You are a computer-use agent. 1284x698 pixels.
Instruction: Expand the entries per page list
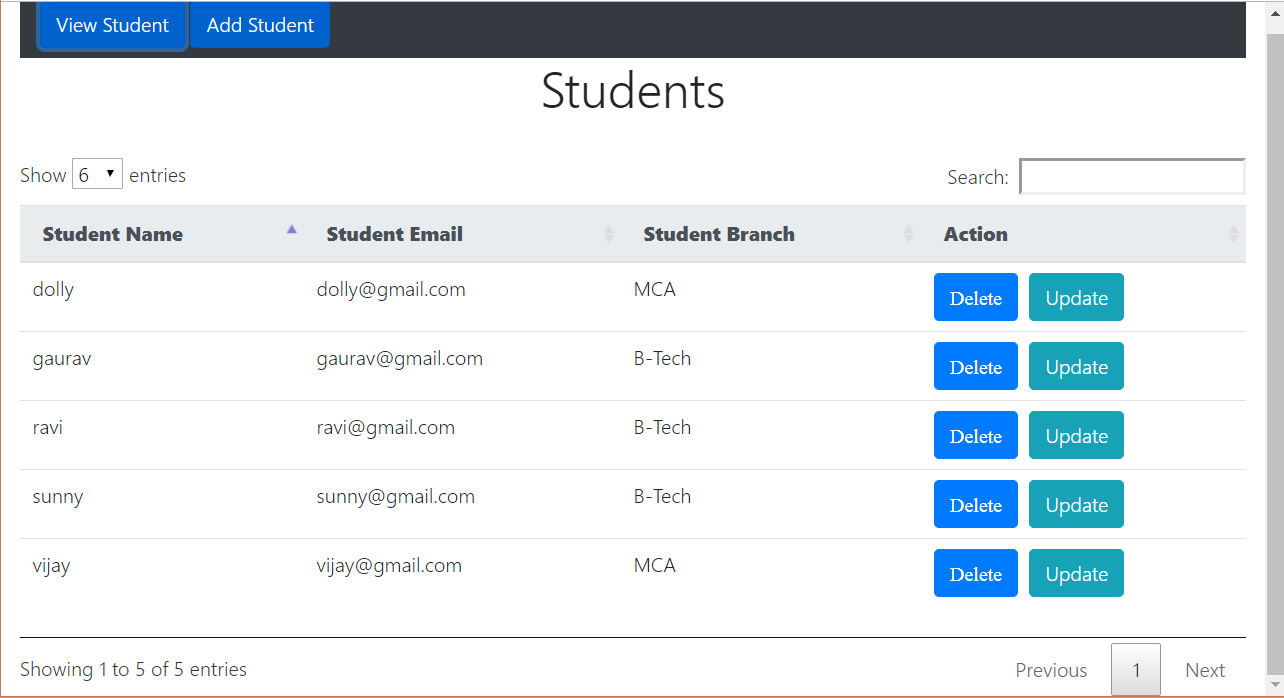click(x=97, y=173)
